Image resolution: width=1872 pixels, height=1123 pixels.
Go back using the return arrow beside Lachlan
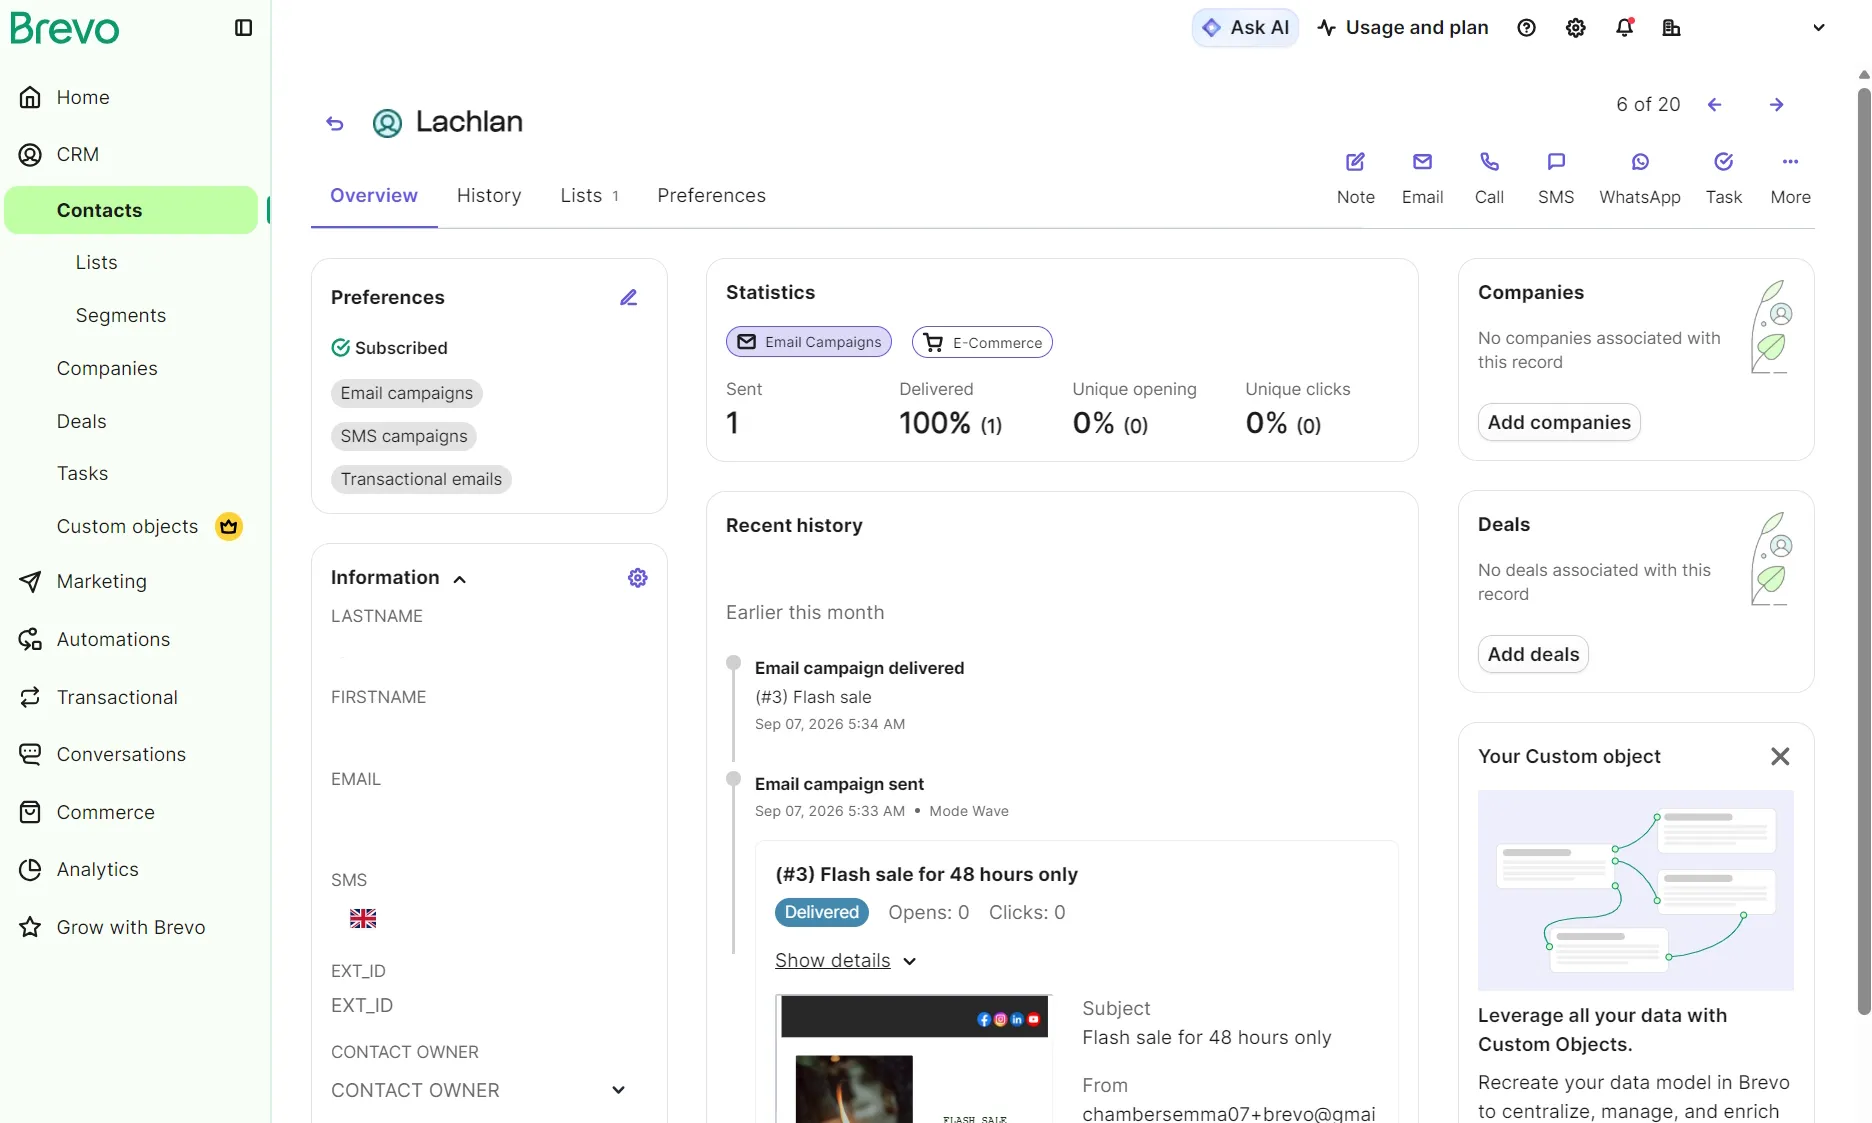335,123
